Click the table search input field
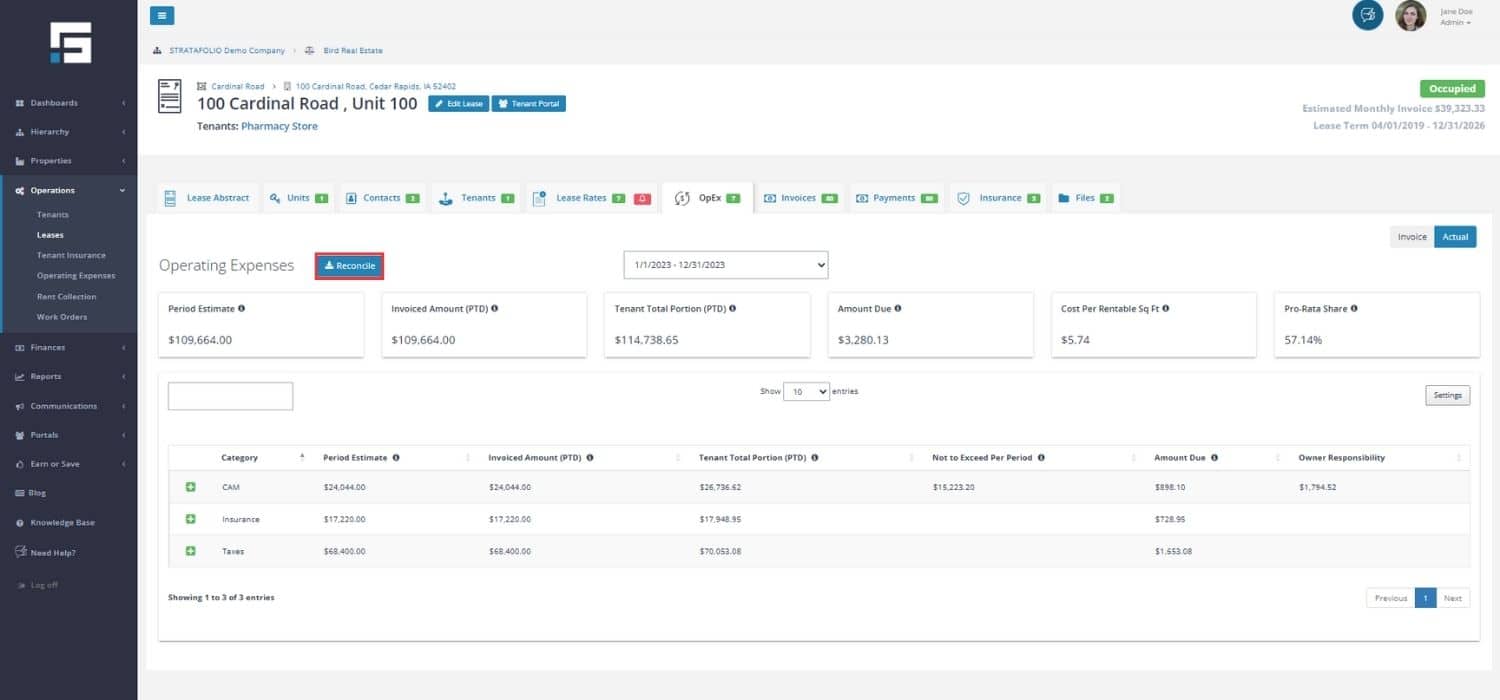 coord(230,396)
